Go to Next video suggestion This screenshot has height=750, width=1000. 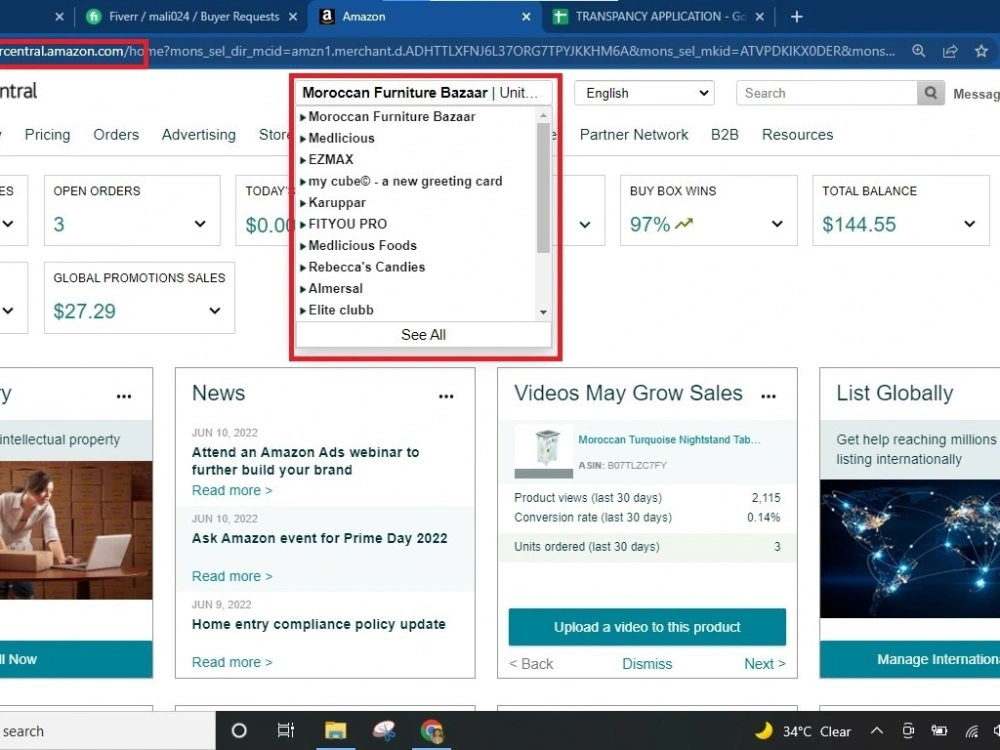[x=765, y=664]
